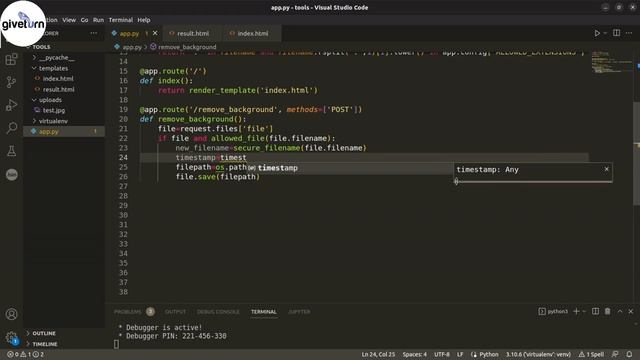
Task: Open the Testing flask view
Action: [11, 151]
